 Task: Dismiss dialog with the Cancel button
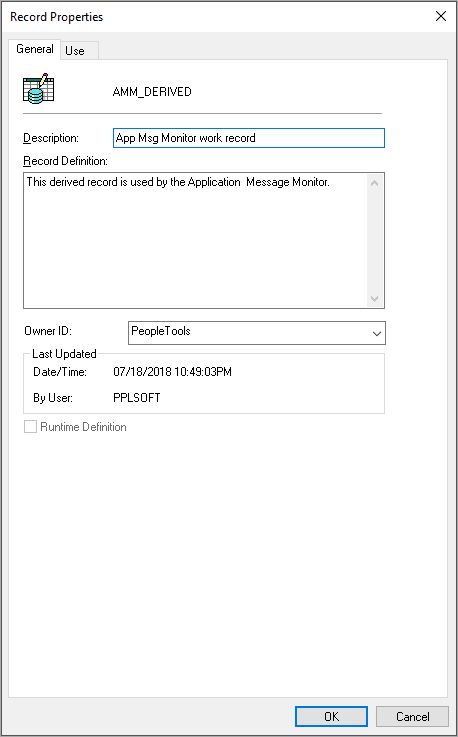pyautogui.click(x=412, y=716)
